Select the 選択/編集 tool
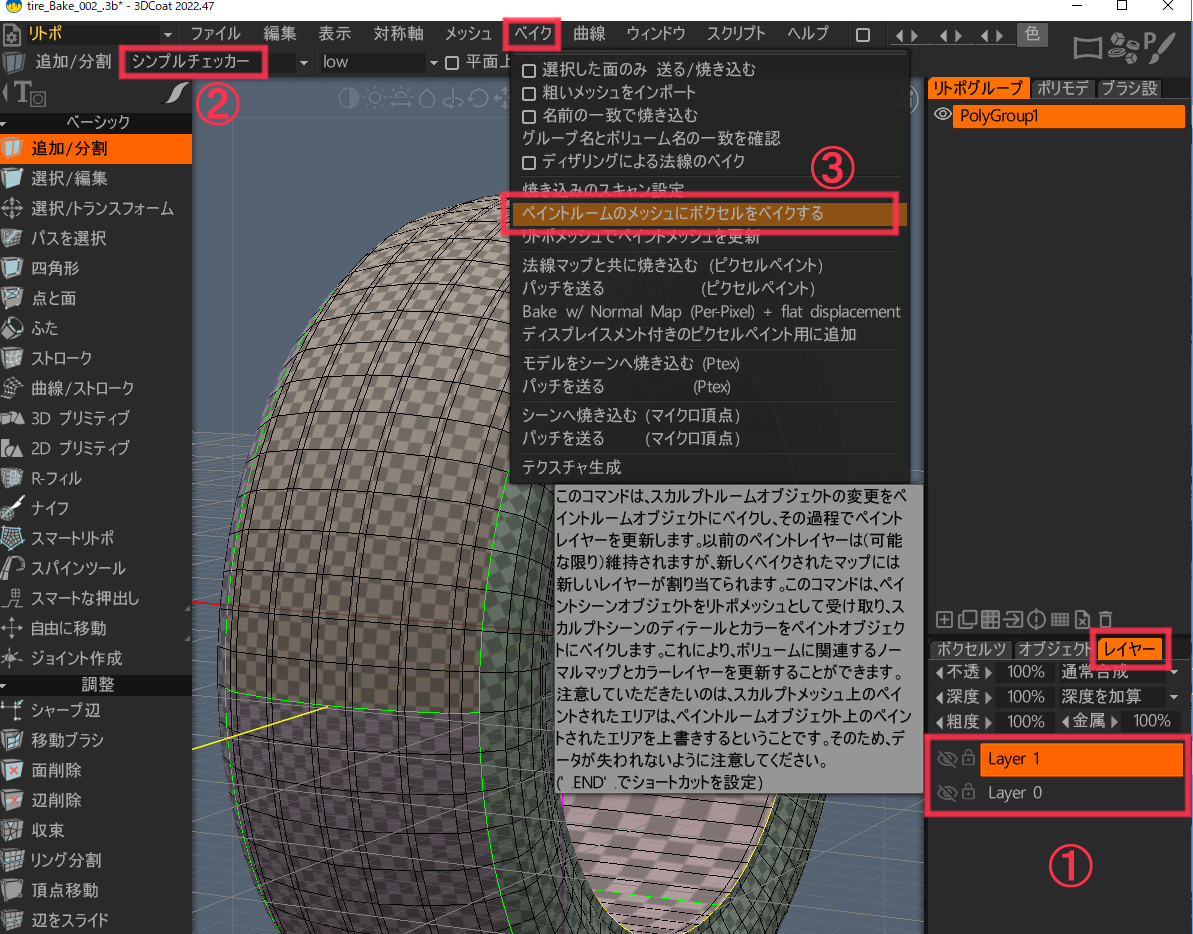 pyautogui.click(x=95, y=178)
